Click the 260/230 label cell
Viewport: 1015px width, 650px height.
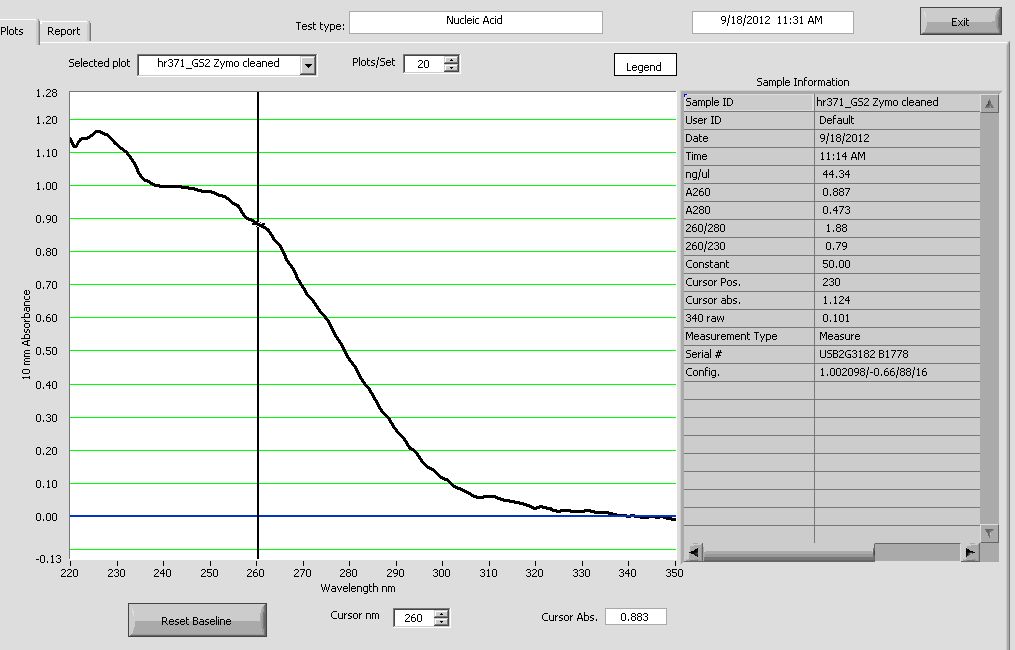(748, 247)
